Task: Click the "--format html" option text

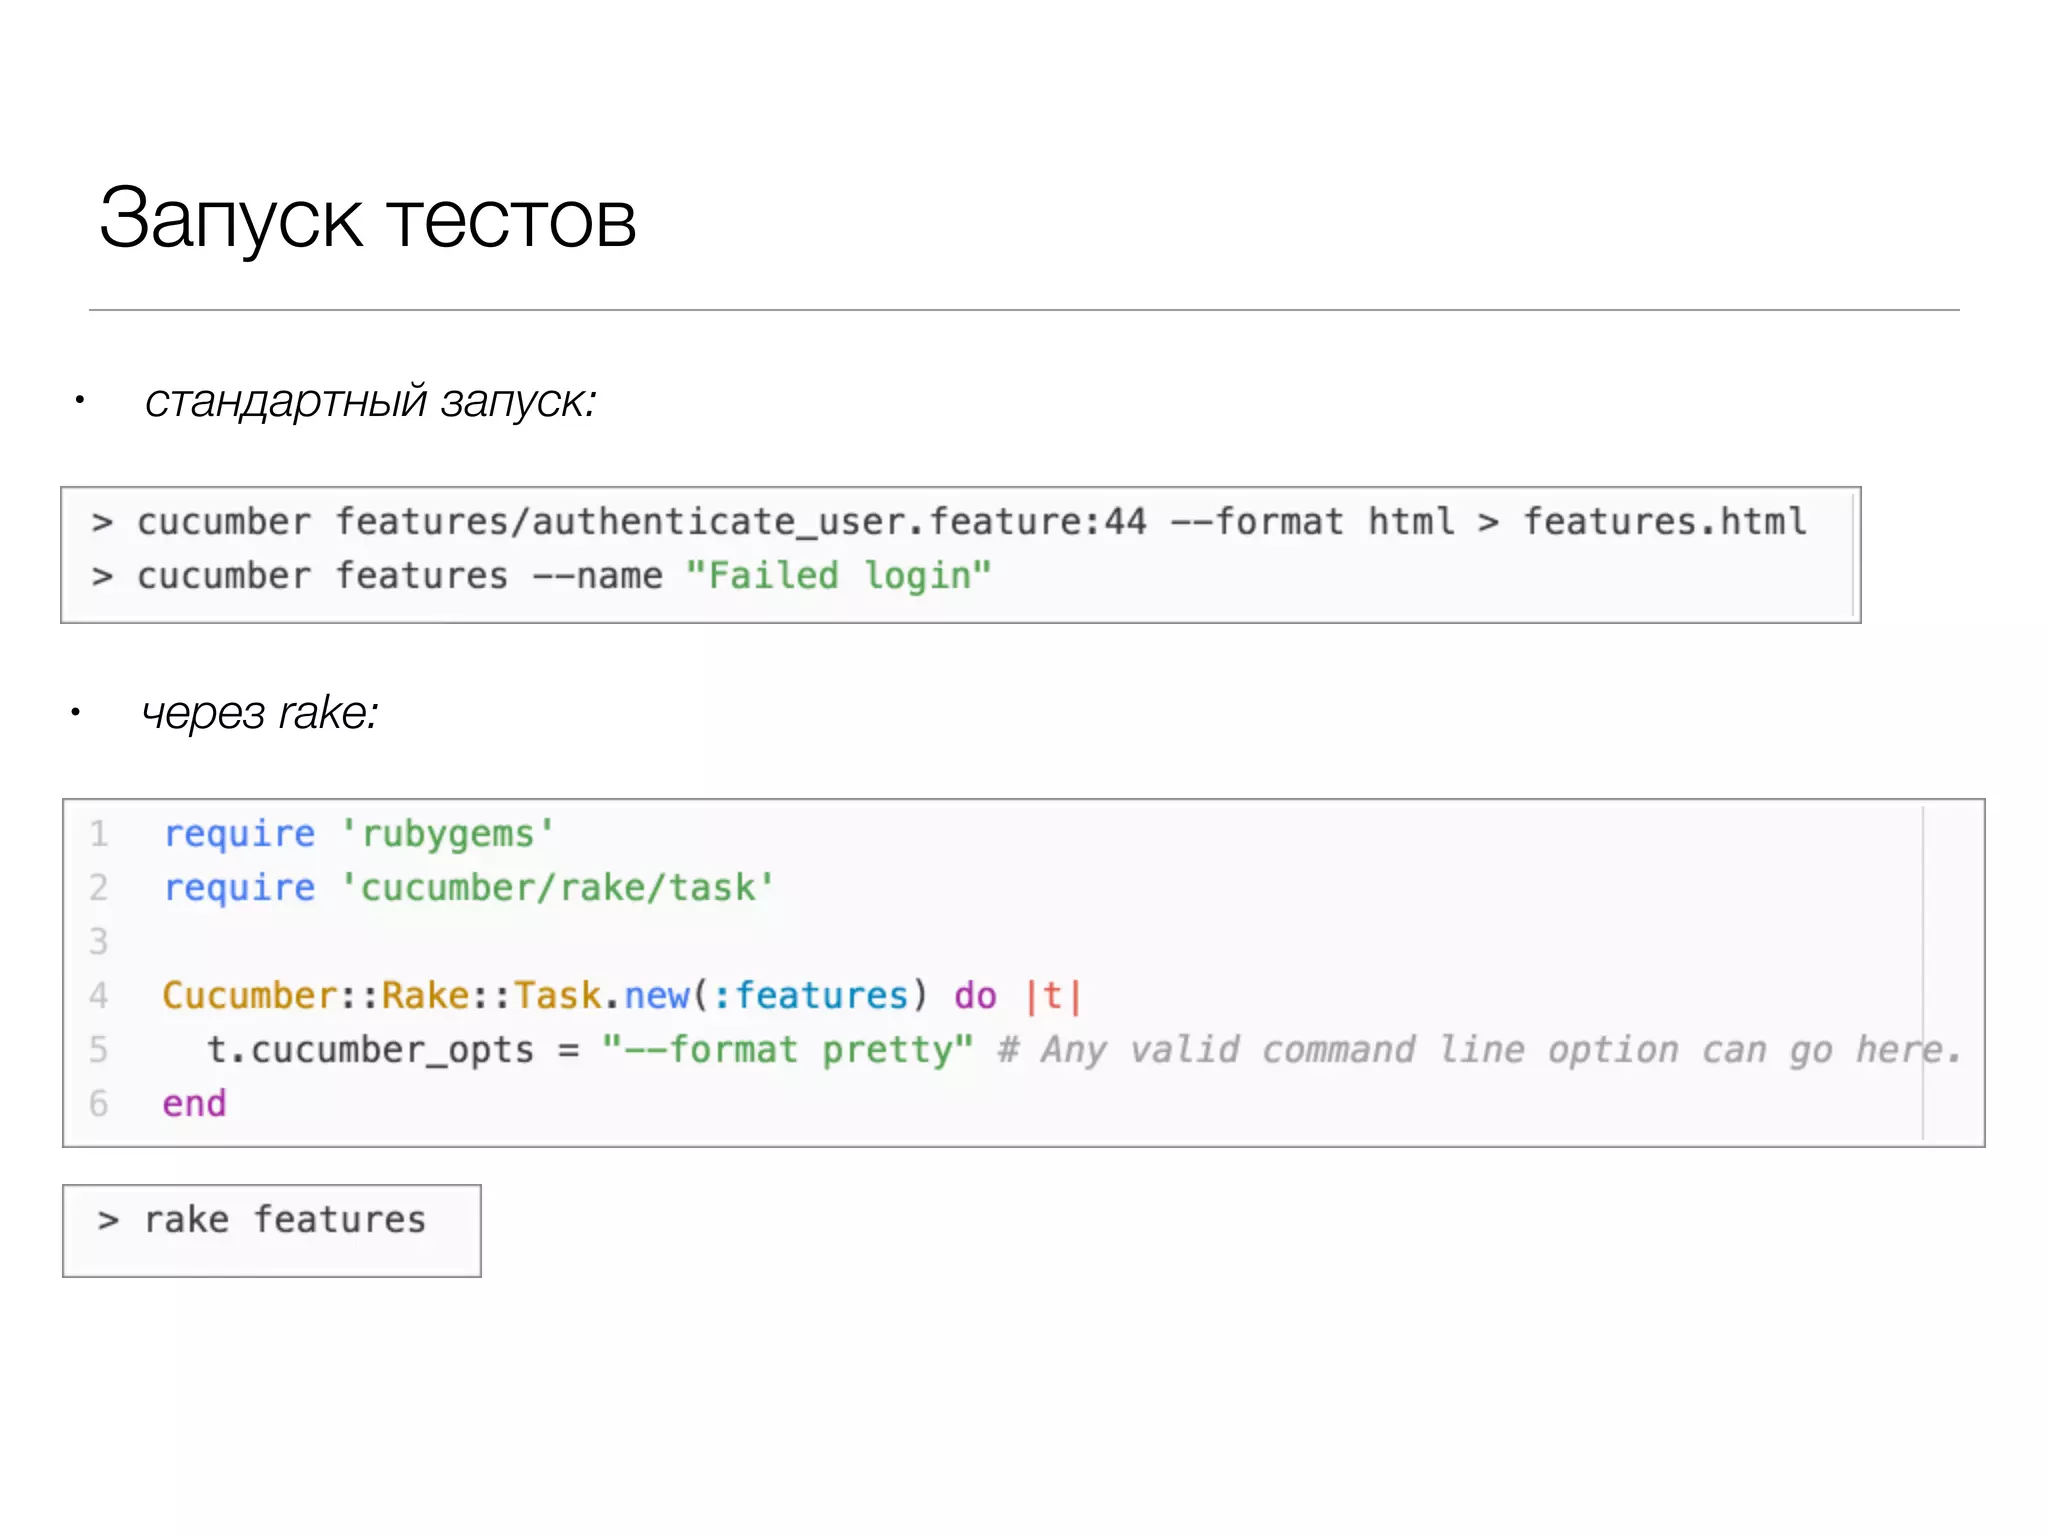Action: [1312, 522]
